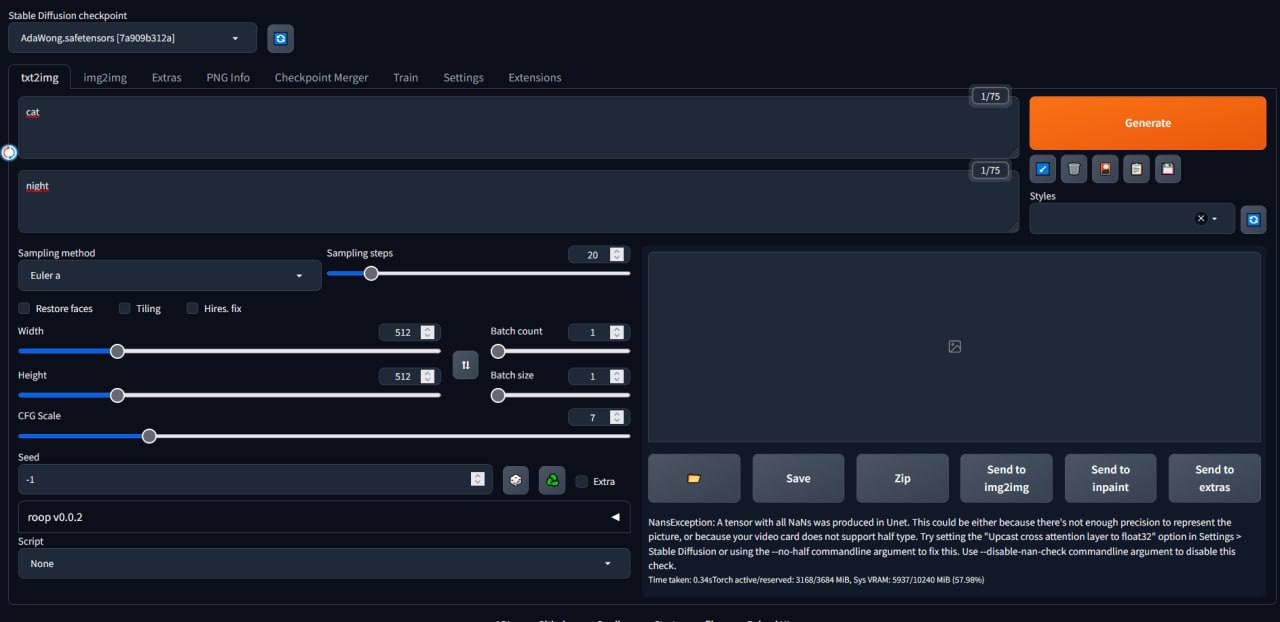The image size is (1280, 622).
Task: Click the CFG Scale slider handle
Action: [149, 436]
